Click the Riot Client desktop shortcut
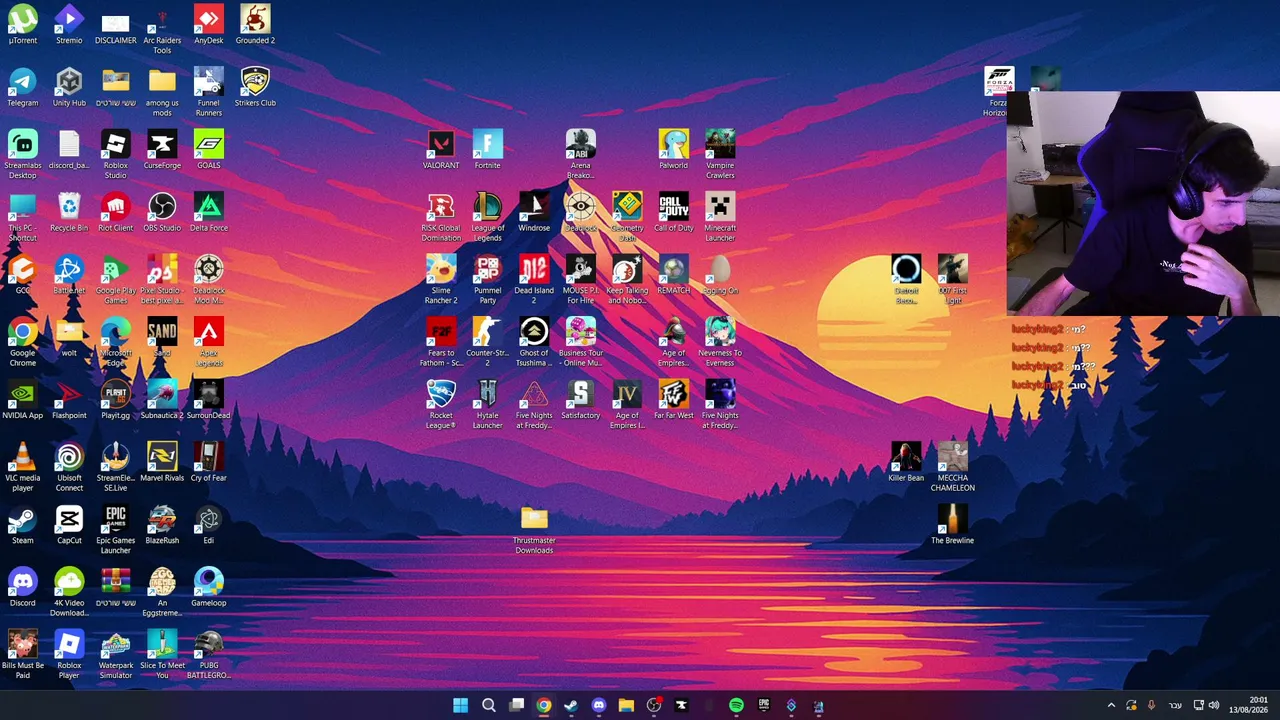Image resolution: width=1280 pixels, height=720 pixels. point(115,212)
